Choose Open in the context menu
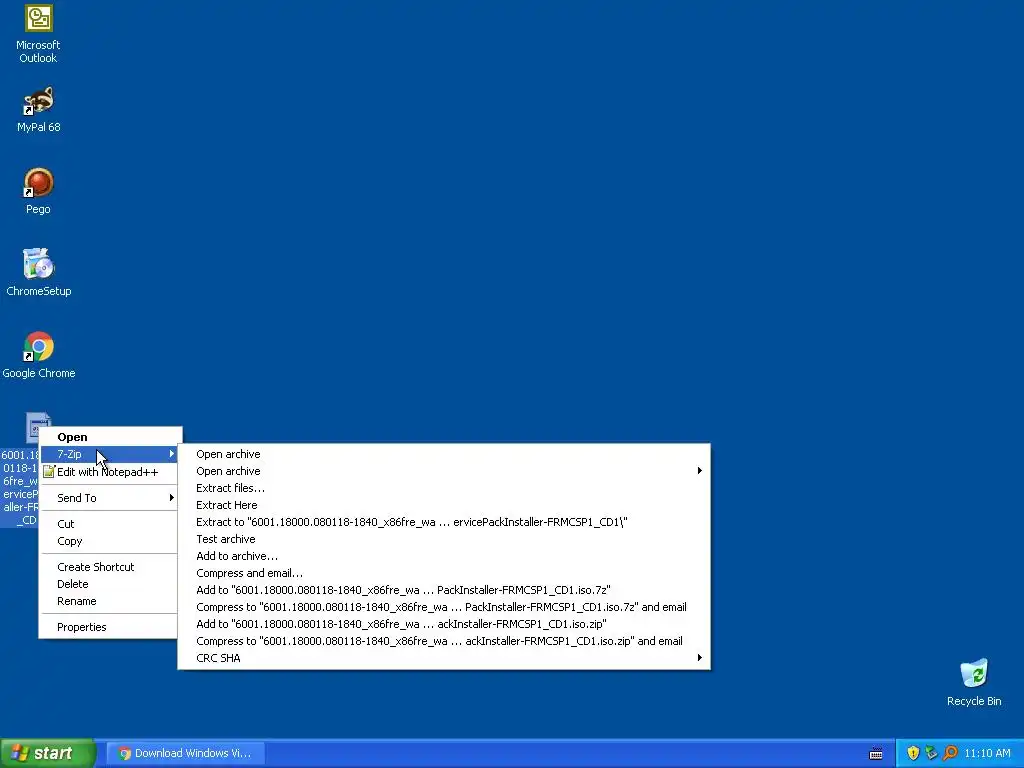1024x768 pixels. (109, 437)
